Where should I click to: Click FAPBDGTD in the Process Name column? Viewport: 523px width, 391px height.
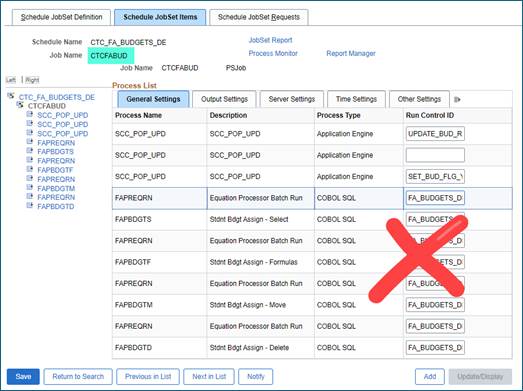click(x=133, y=348)
